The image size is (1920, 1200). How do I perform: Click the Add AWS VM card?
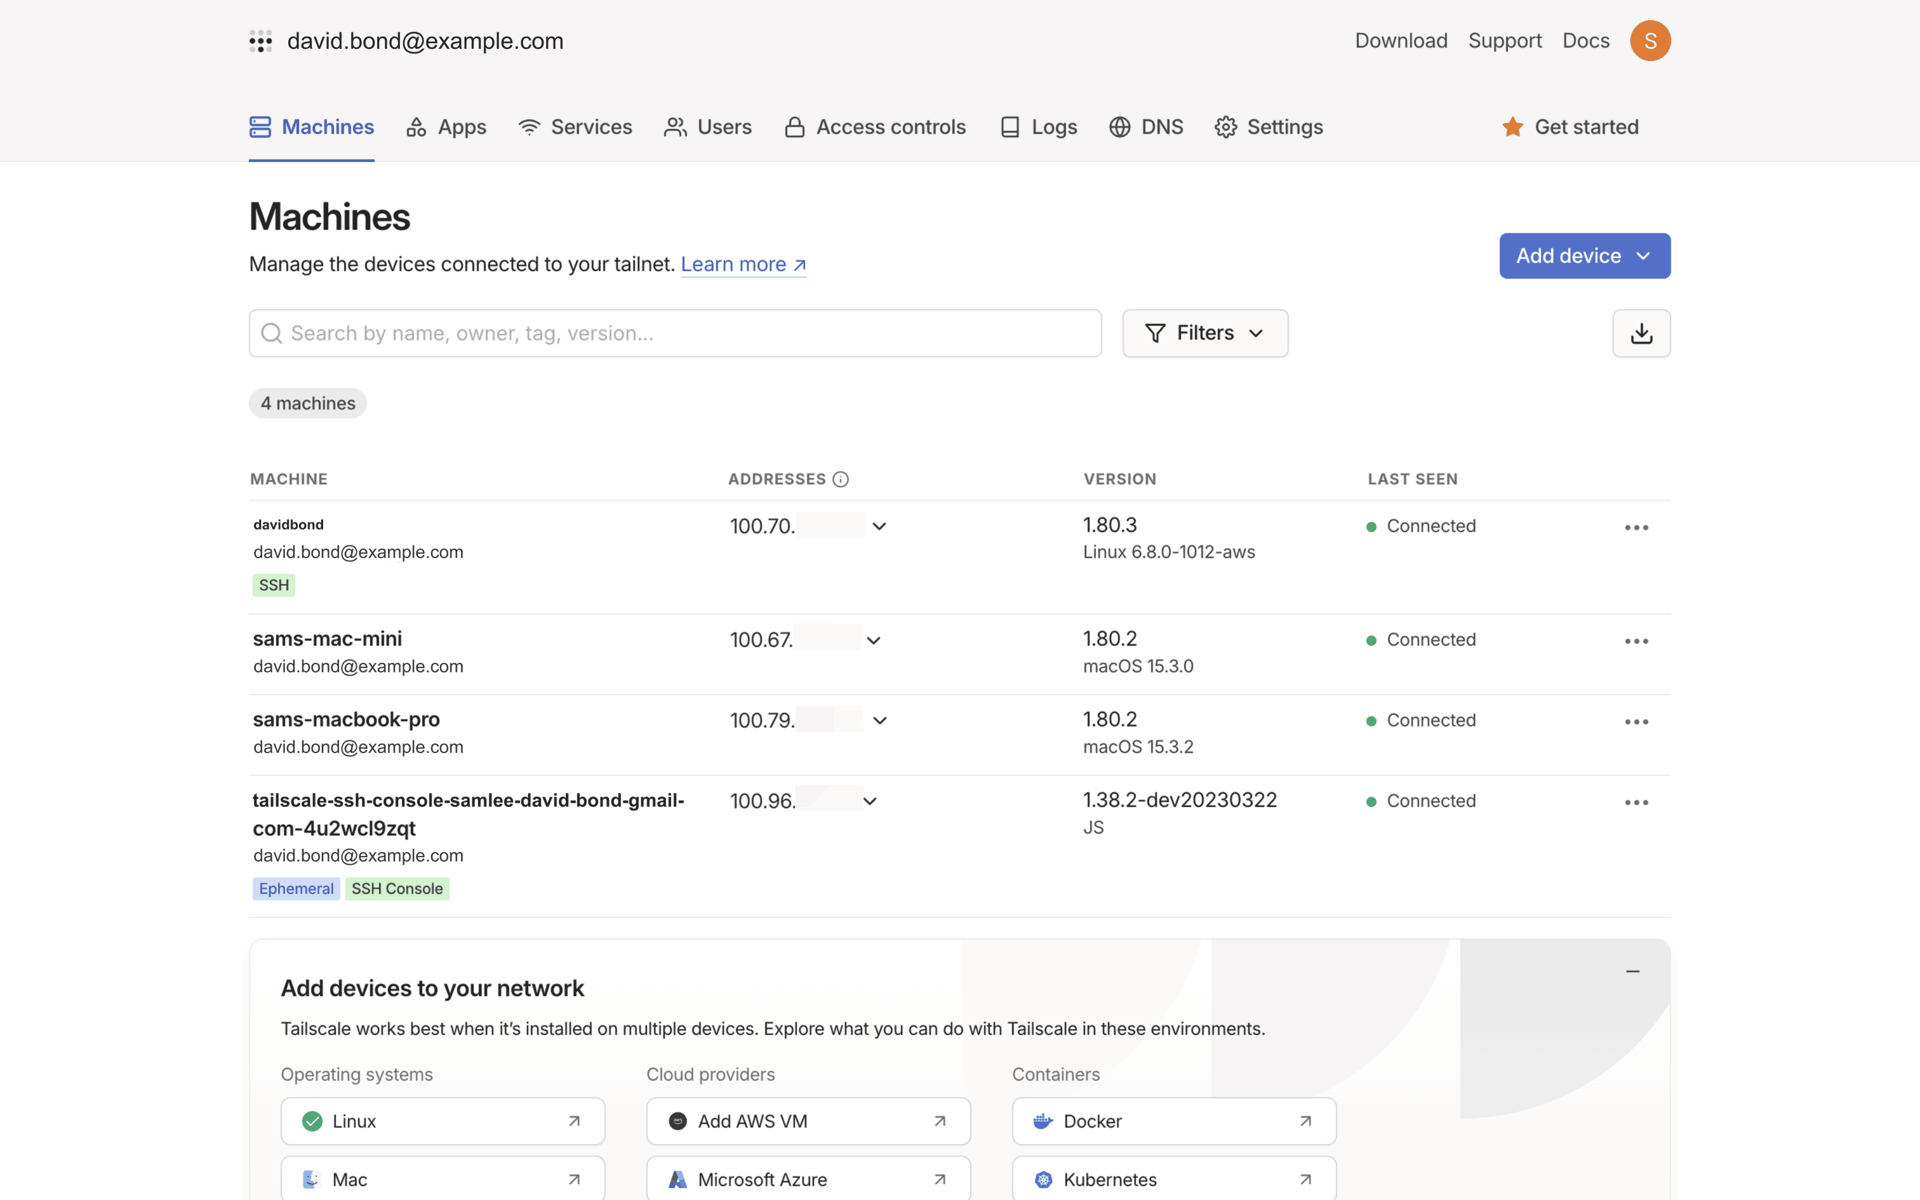808,1121
